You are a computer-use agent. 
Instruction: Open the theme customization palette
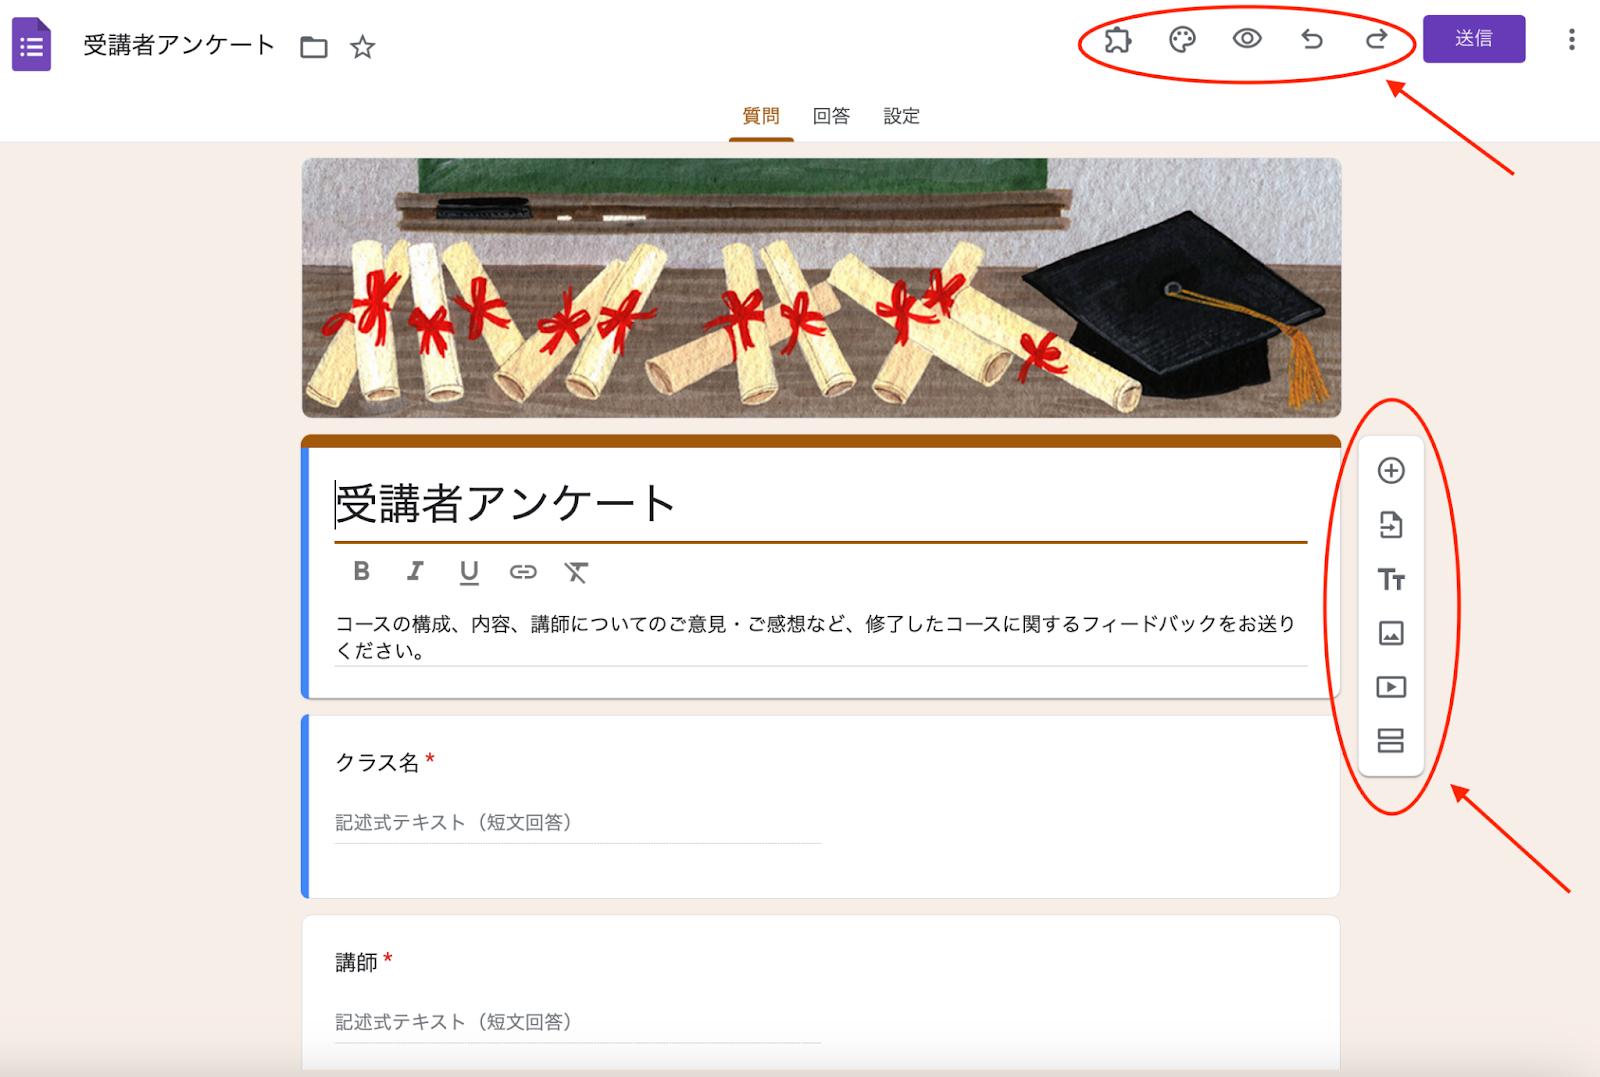click(x=1182, y=41)
